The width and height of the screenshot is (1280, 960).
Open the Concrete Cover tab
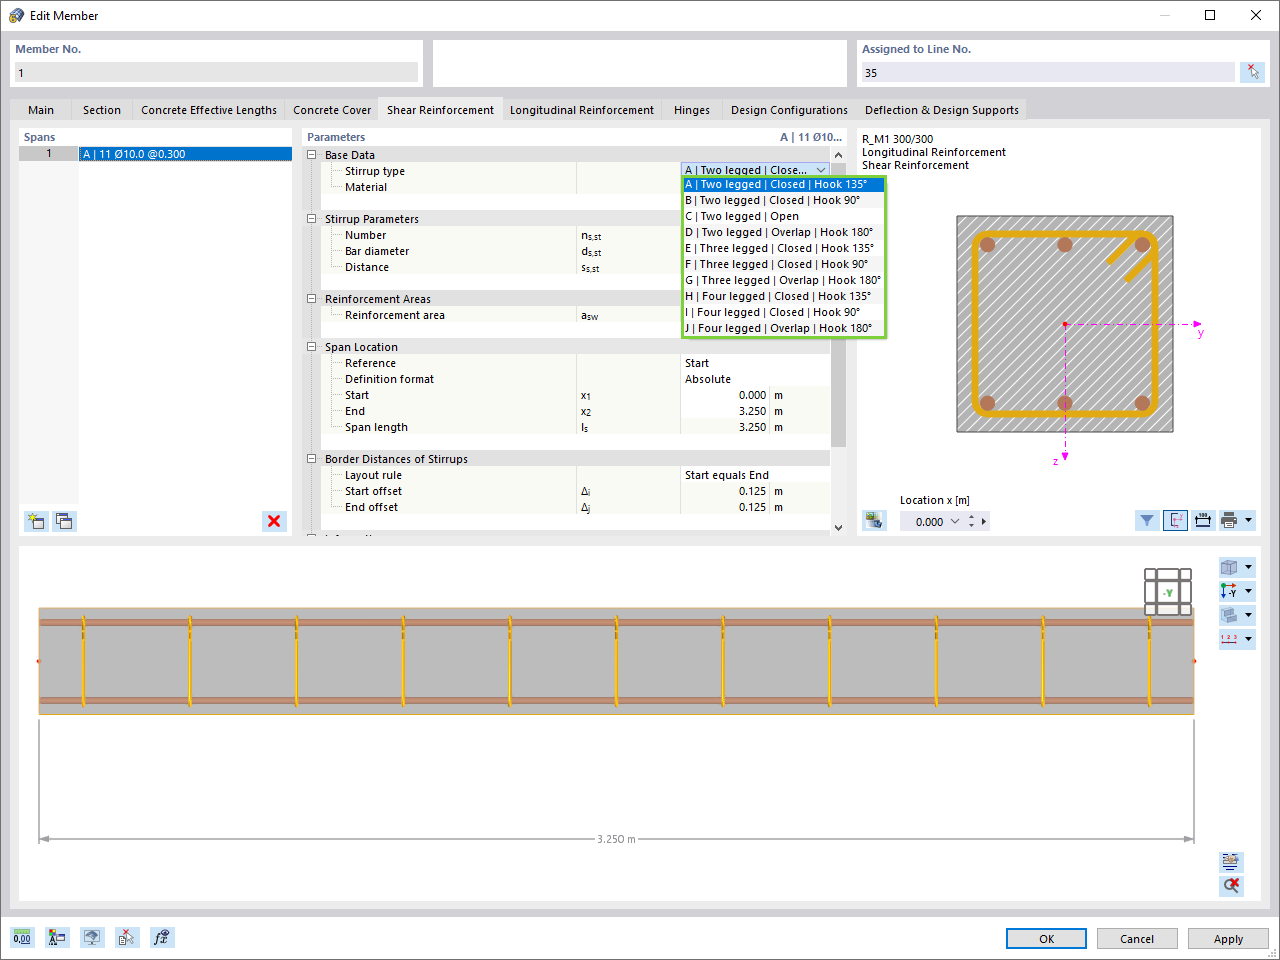pos(332,110)
